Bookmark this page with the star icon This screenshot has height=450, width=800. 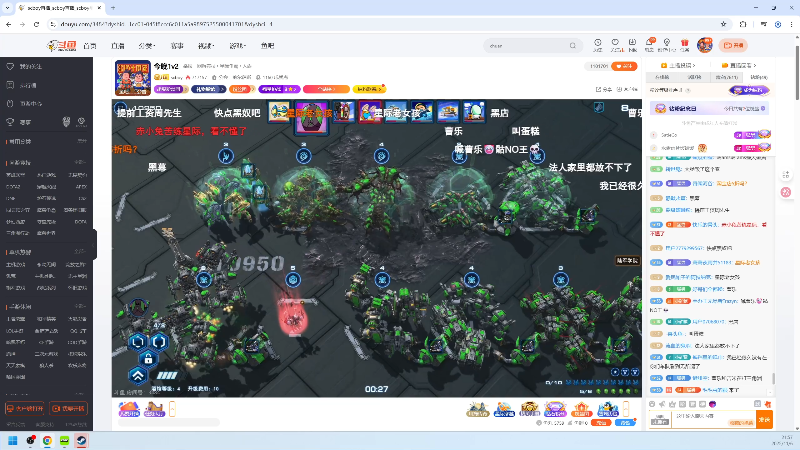tap(723, 24)
